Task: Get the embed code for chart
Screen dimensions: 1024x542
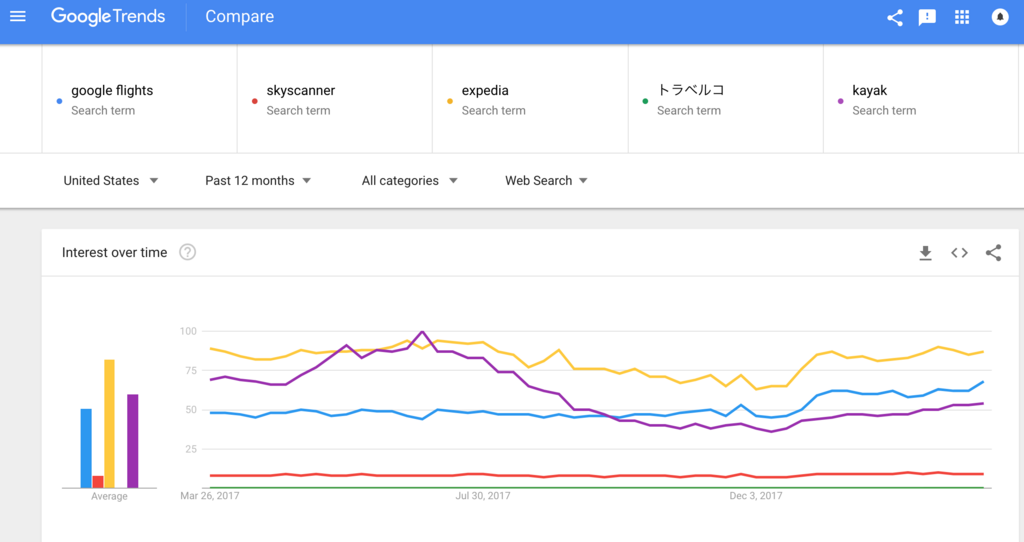Action: pyautogui.click(x=959, y=253)
